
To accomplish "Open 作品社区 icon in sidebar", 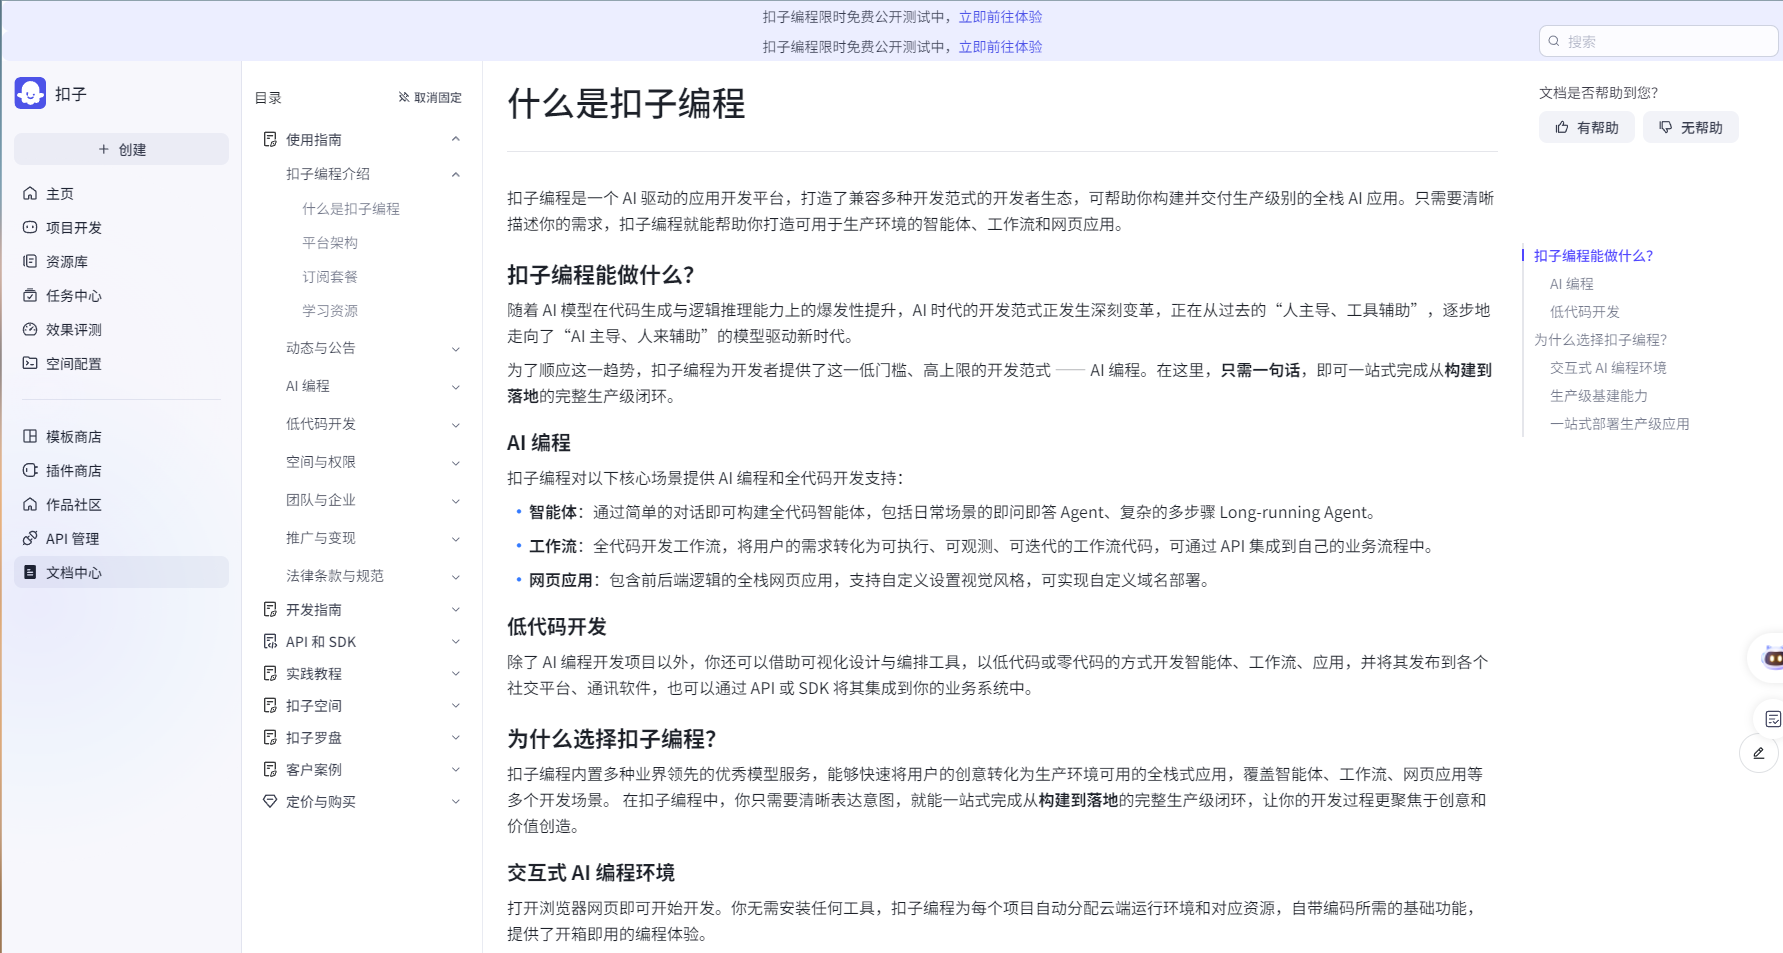I will [x=30, y=504].
